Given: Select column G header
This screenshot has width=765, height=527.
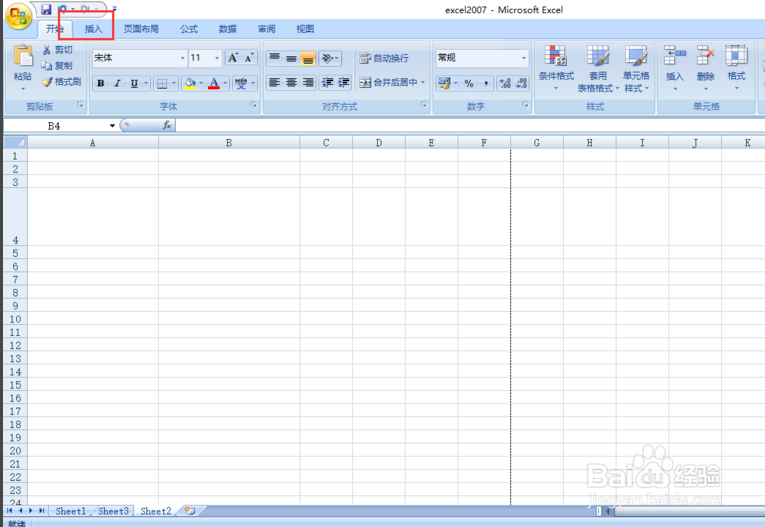Looking at the screenshot, I should [537, 143].
